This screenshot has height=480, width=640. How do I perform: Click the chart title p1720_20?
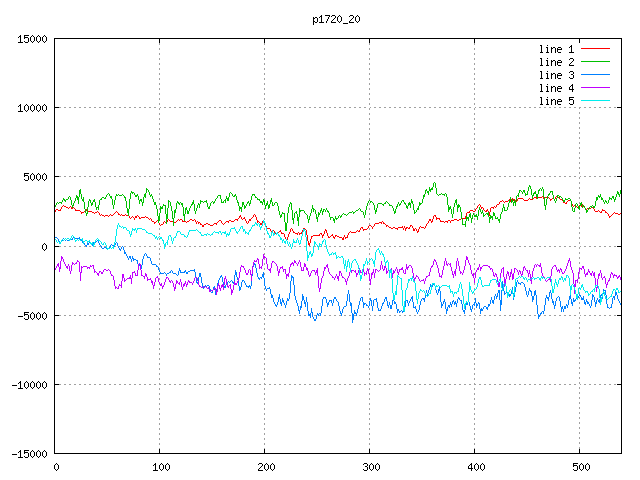coord(337,19)
